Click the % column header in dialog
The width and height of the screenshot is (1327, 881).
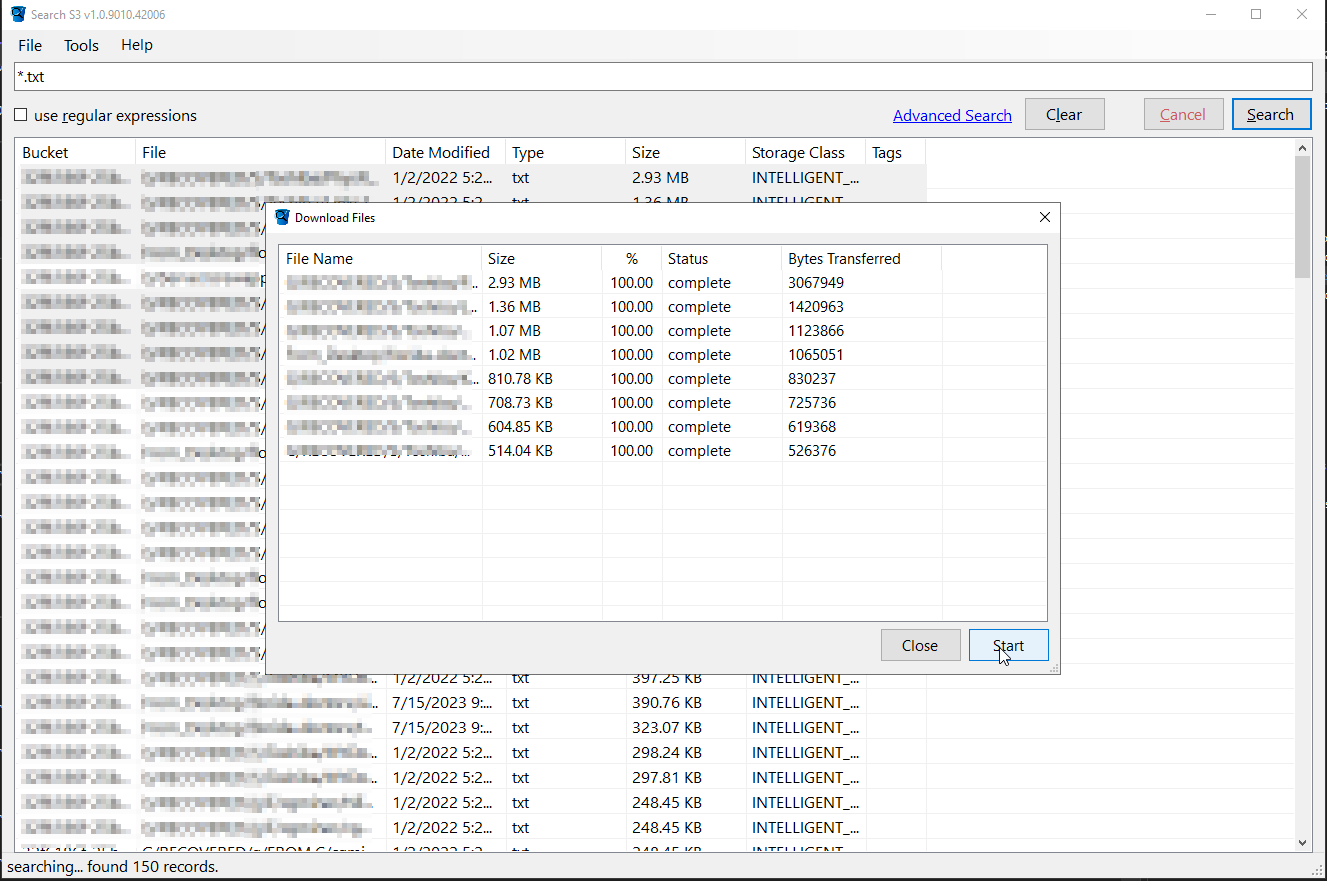point(632,258)
